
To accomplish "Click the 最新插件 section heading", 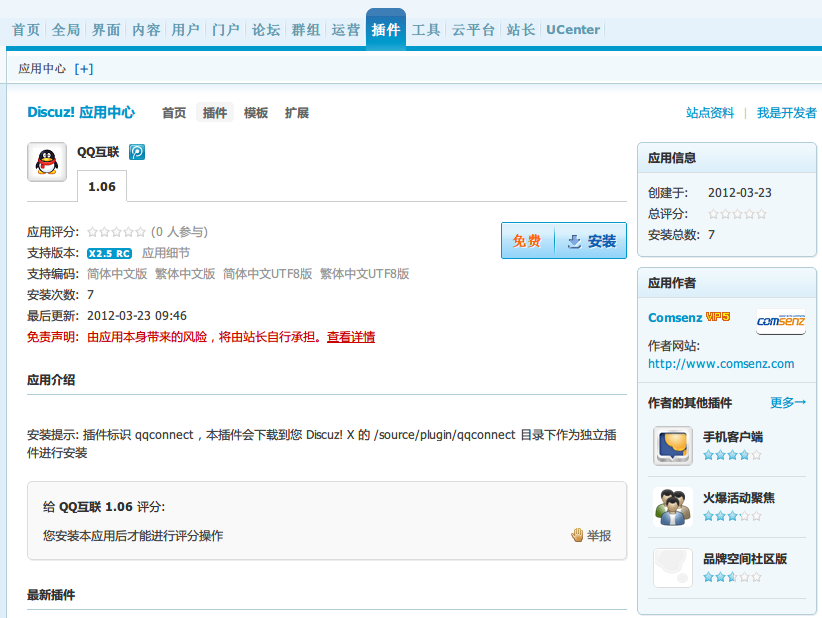I will click(51, 595).
